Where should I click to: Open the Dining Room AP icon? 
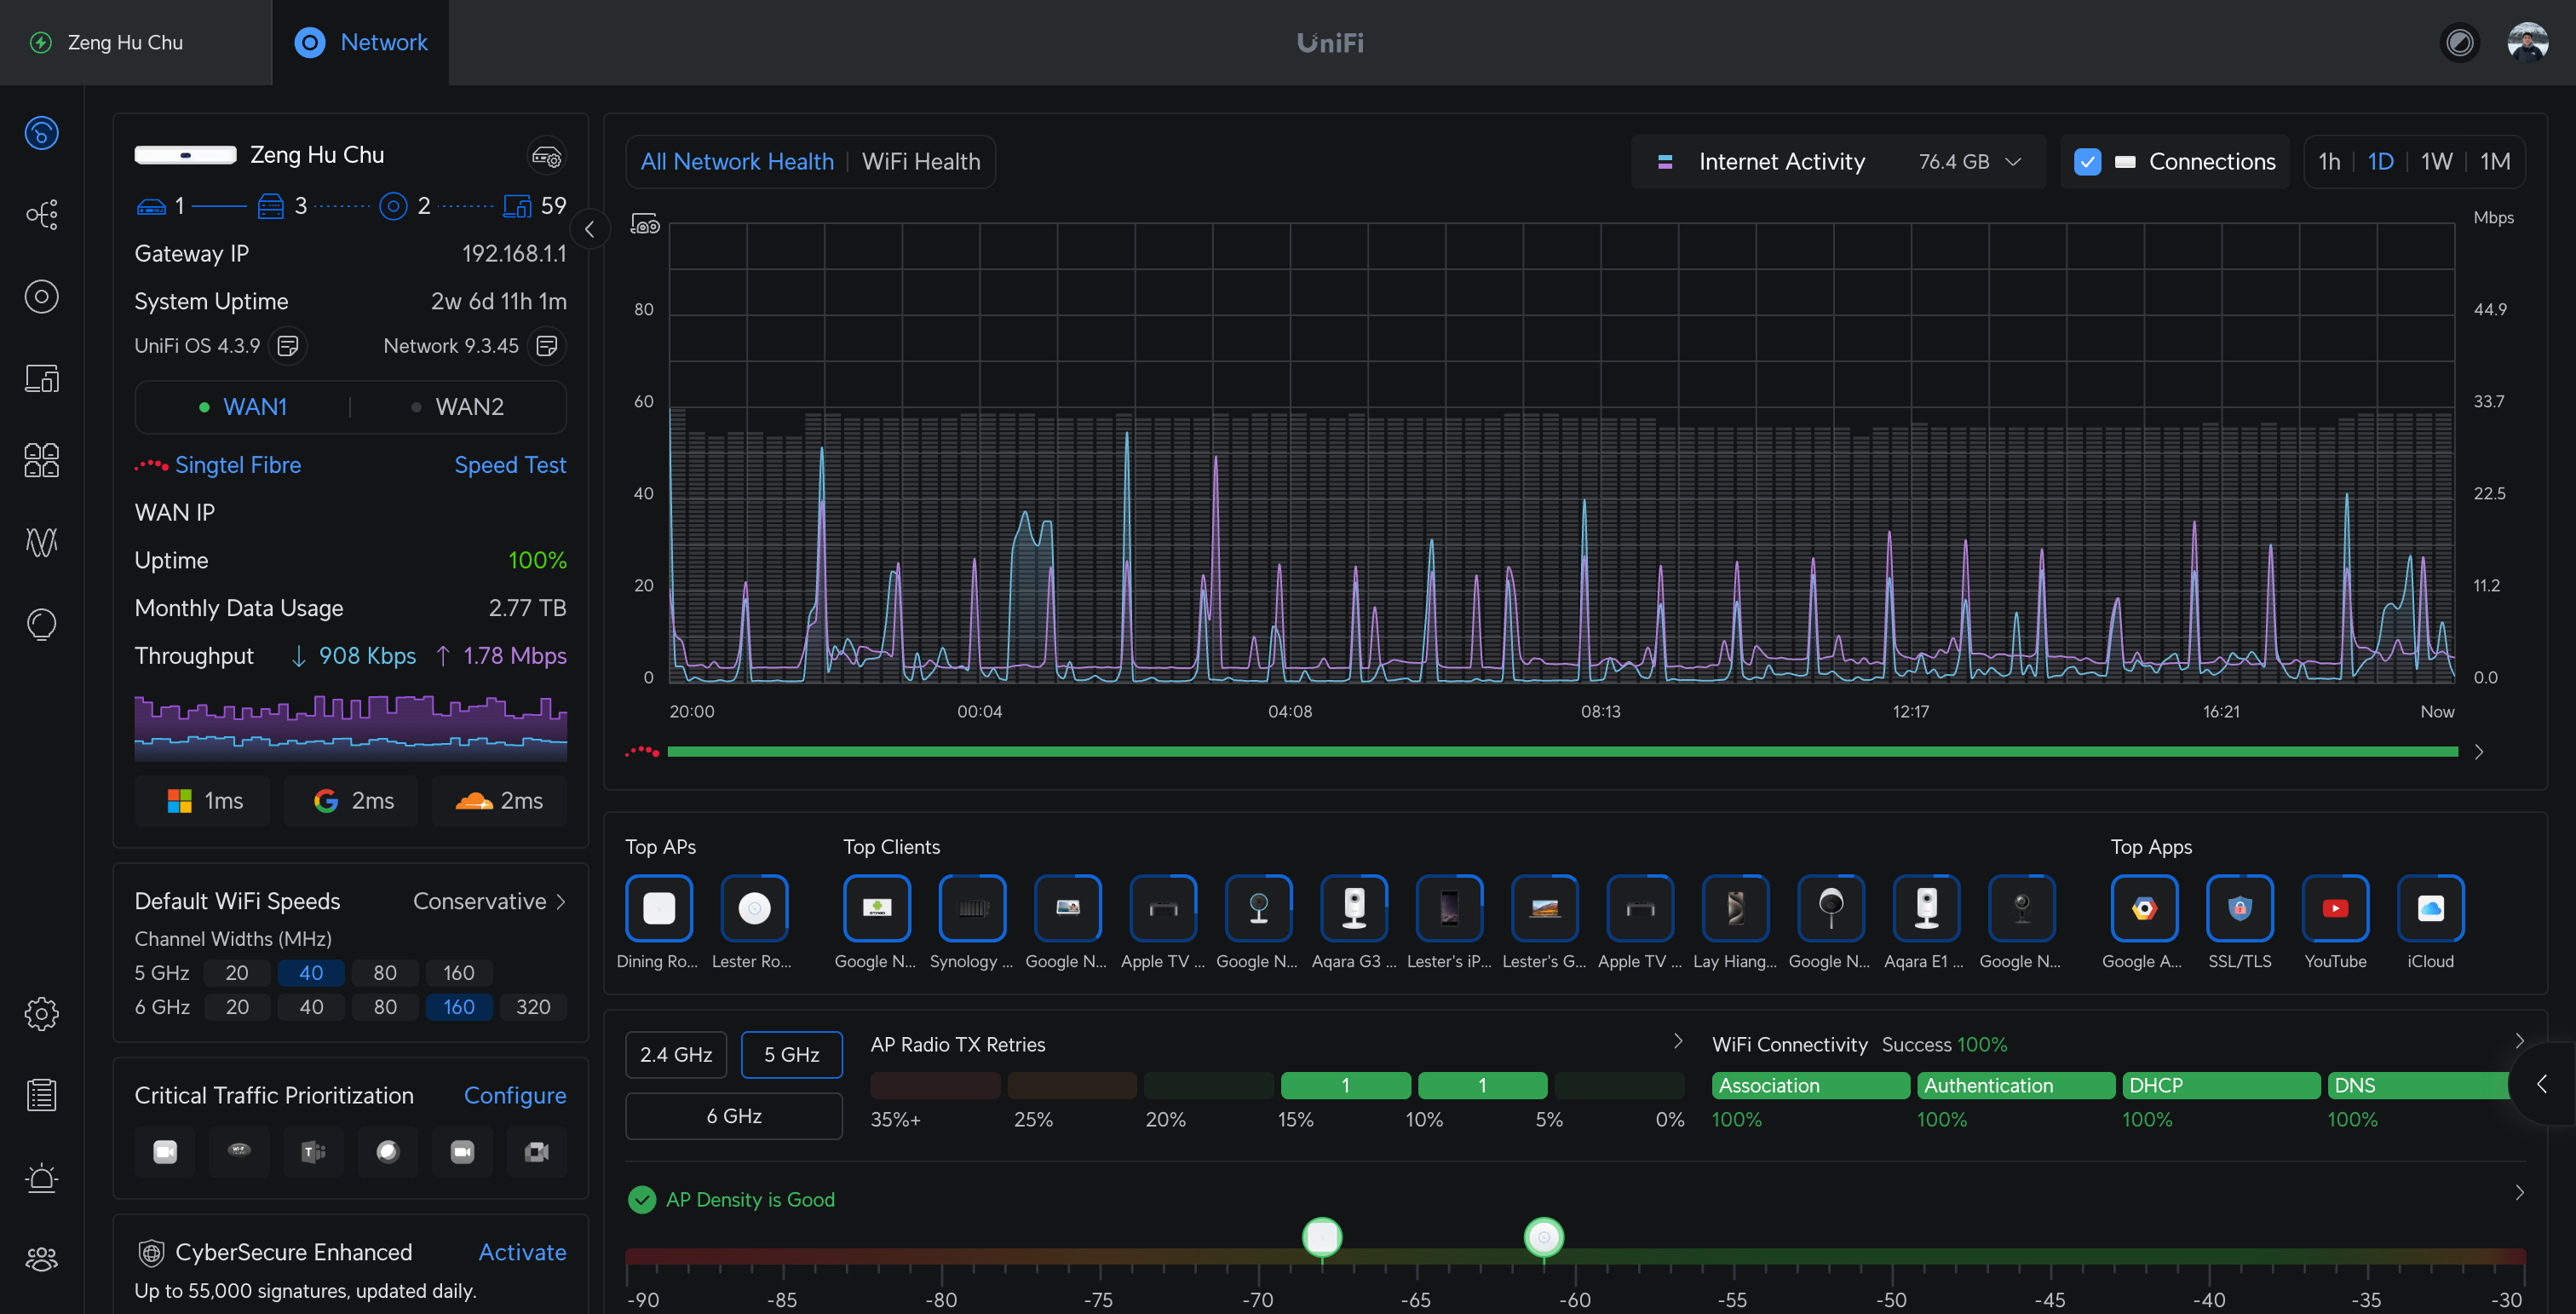[658, 908]
